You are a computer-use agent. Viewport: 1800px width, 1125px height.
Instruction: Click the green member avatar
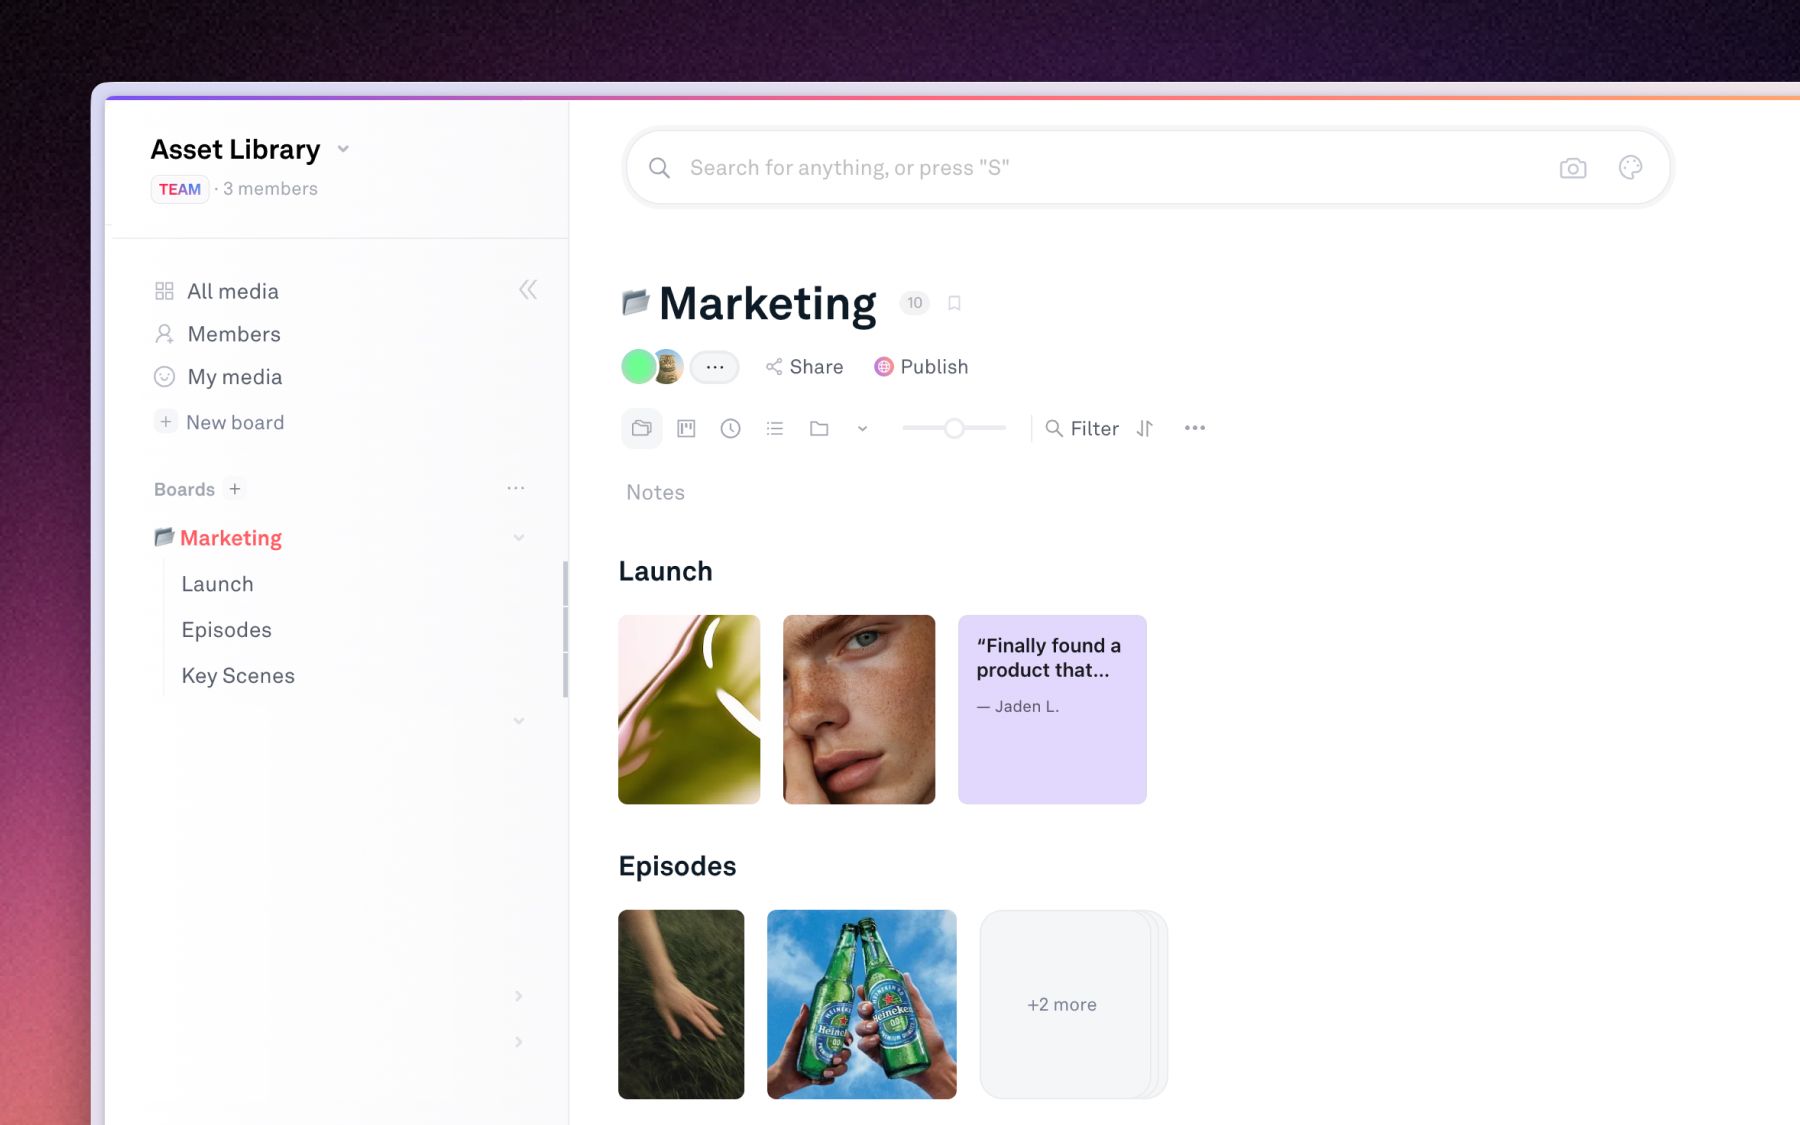638,367
